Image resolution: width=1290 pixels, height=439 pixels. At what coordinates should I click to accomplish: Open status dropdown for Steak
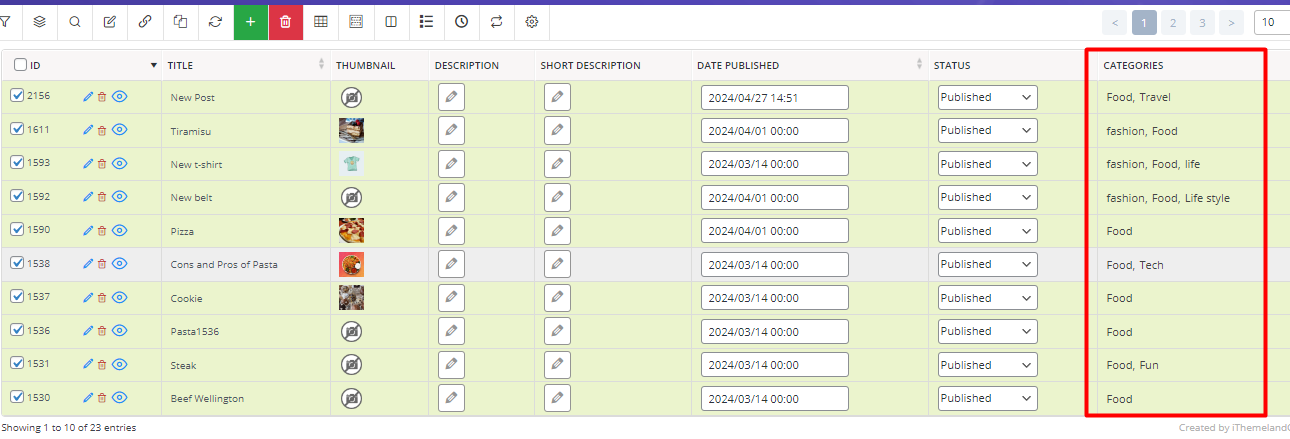click(x=987, y=365)
